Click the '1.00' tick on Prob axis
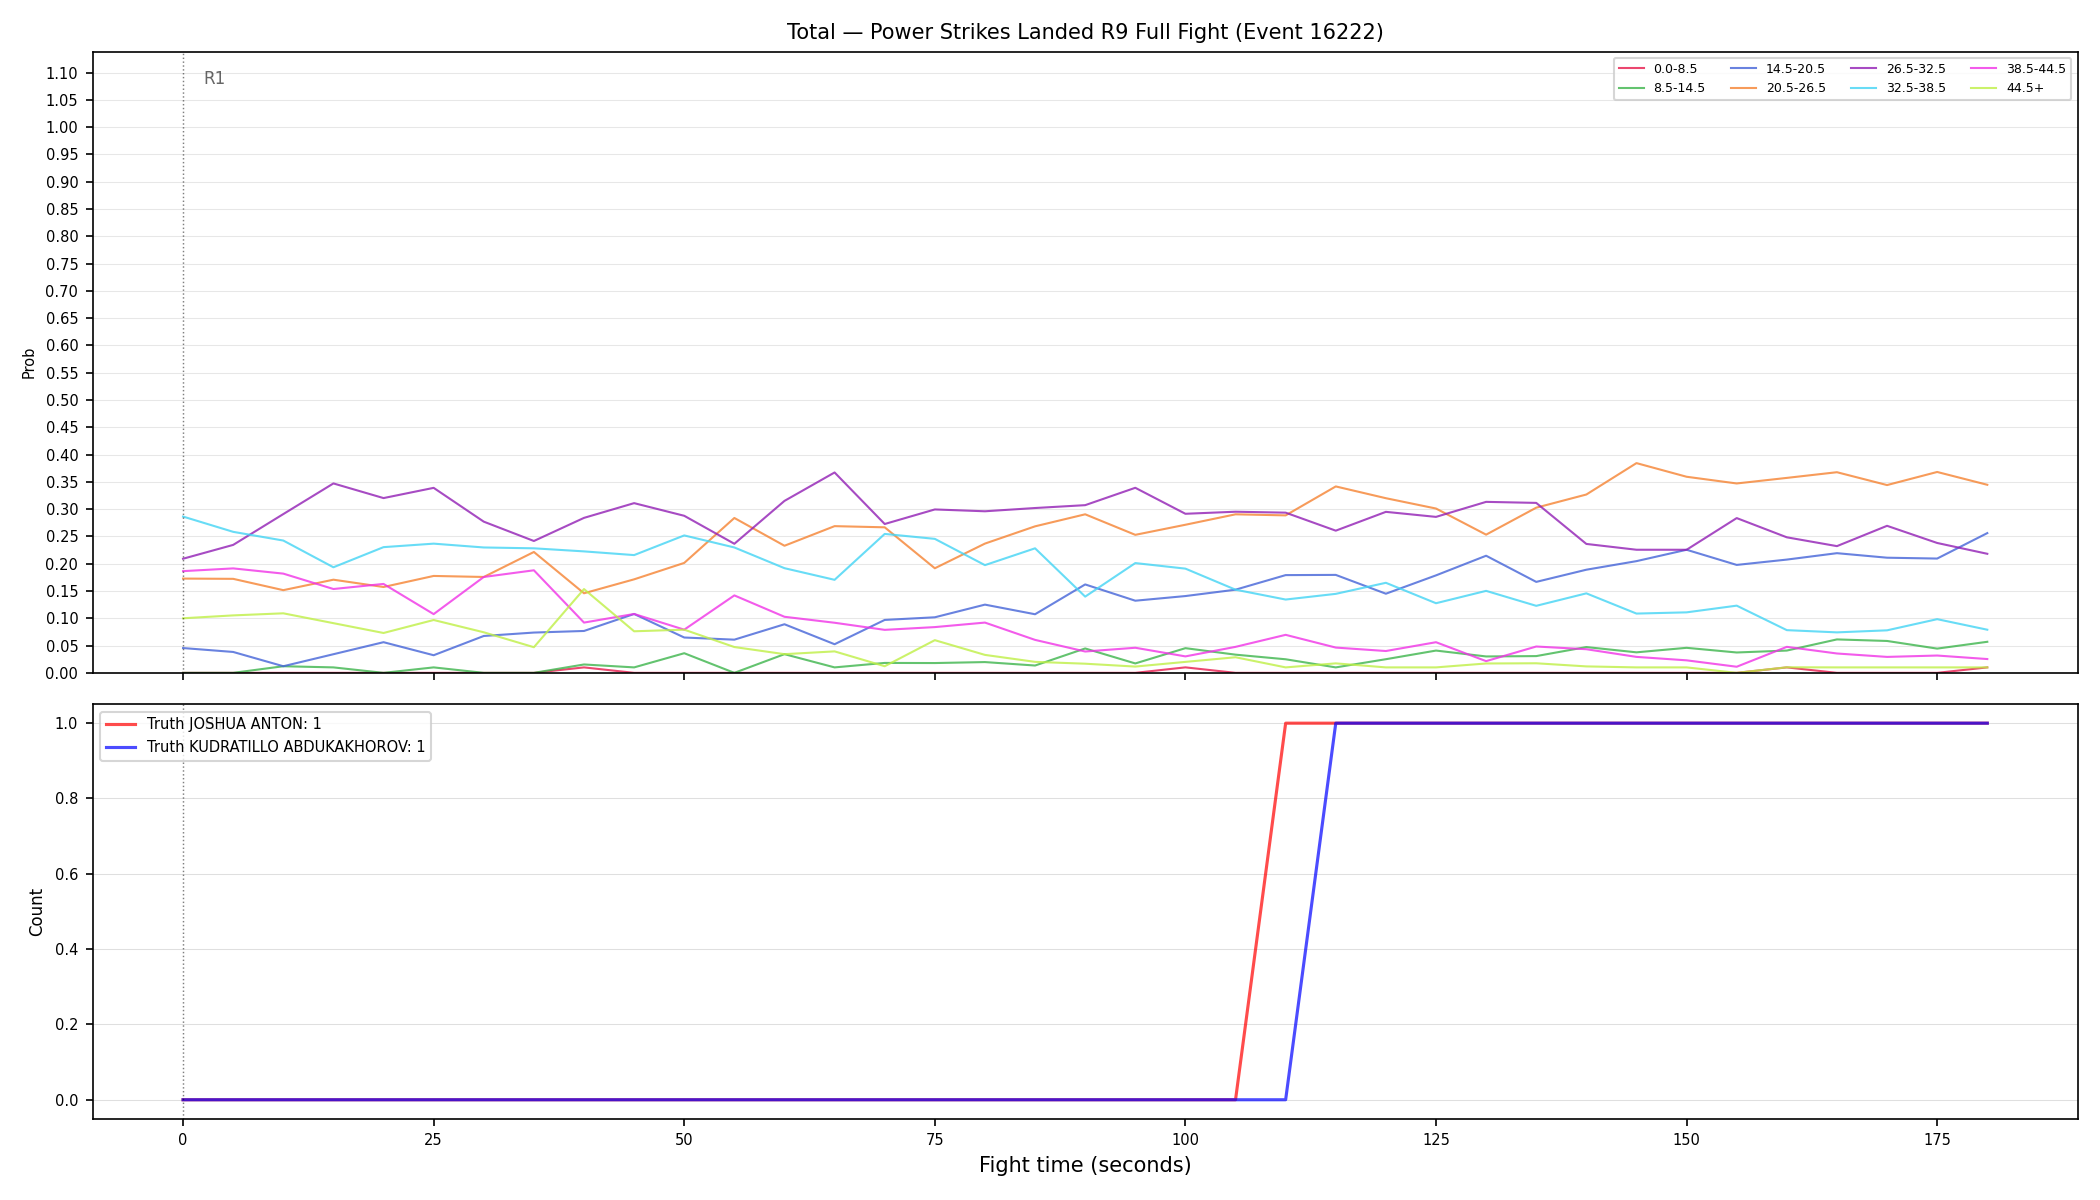The width and height of the screenshot is (2100, 1200). click(62, 127)
